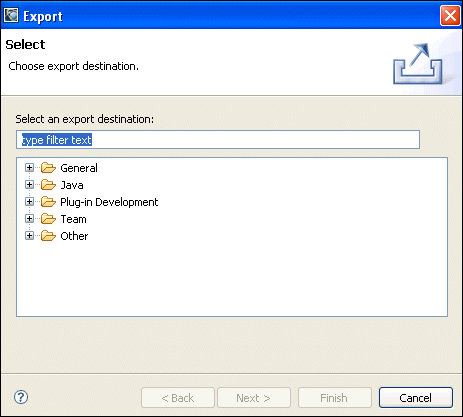Viewport: 463px width, 417px height.
Task: Click the Next button
Action: coord(254,398)
